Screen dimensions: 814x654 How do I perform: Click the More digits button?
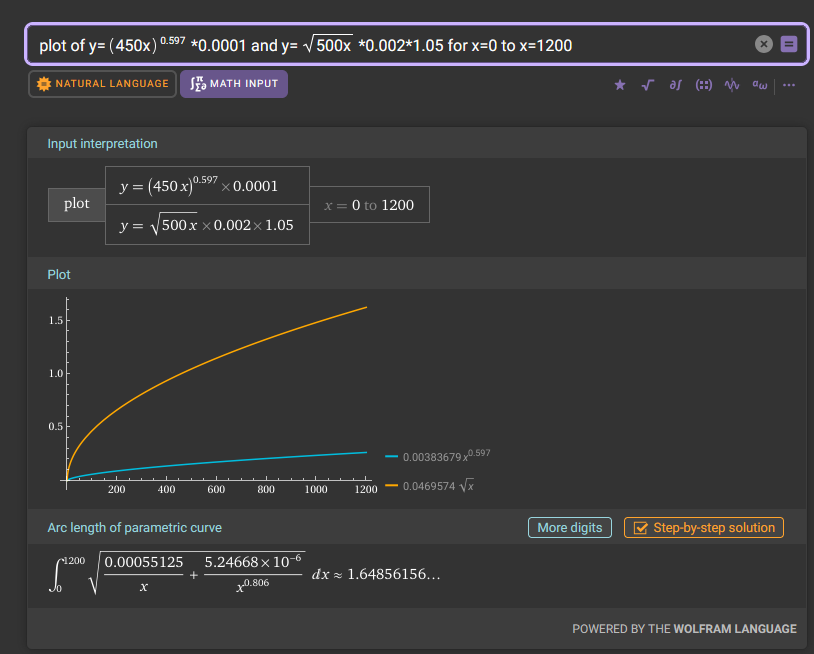click(569, 527)
